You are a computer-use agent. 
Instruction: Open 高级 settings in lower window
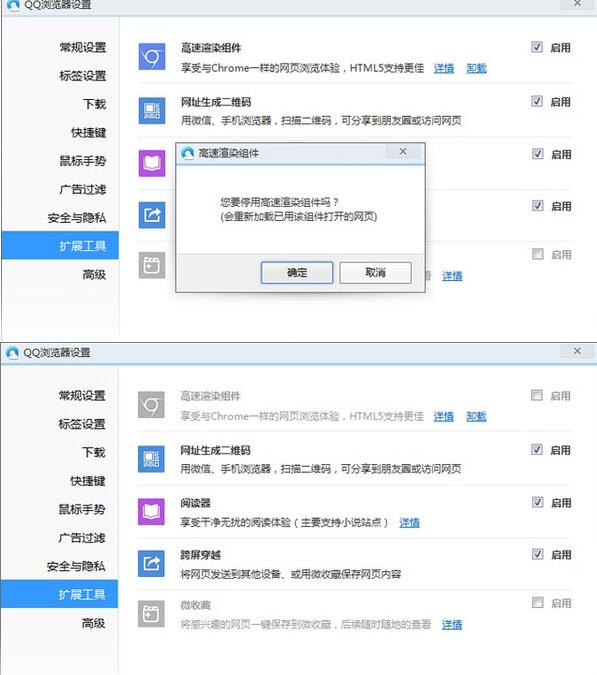[x=93, y=623]
